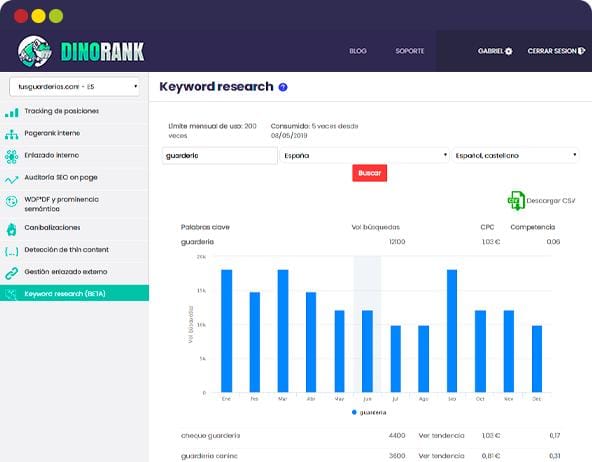Open Ver tendencia for cheque guarderia
Image resolution: width=592 pixels, height=462 pixels.
click(441, 436)
